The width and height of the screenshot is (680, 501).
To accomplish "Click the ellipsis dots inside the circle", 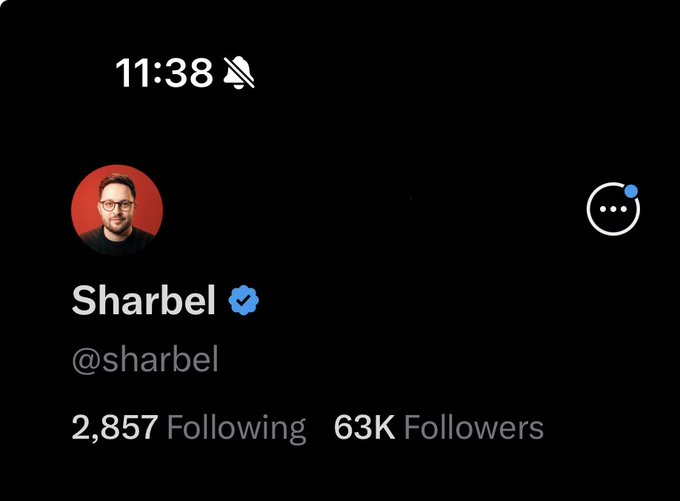I will click(613, 209).
